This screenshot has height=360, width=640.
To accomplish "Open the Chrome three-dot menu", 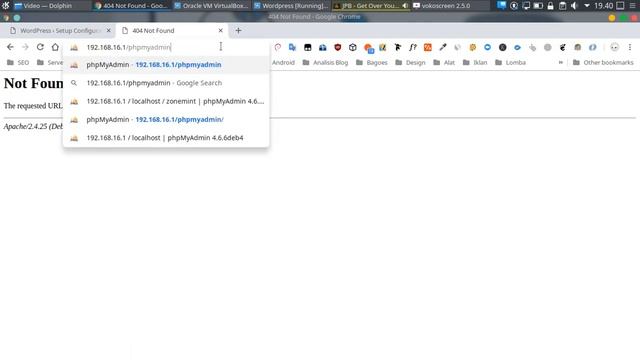I will (x=630, y=47).
